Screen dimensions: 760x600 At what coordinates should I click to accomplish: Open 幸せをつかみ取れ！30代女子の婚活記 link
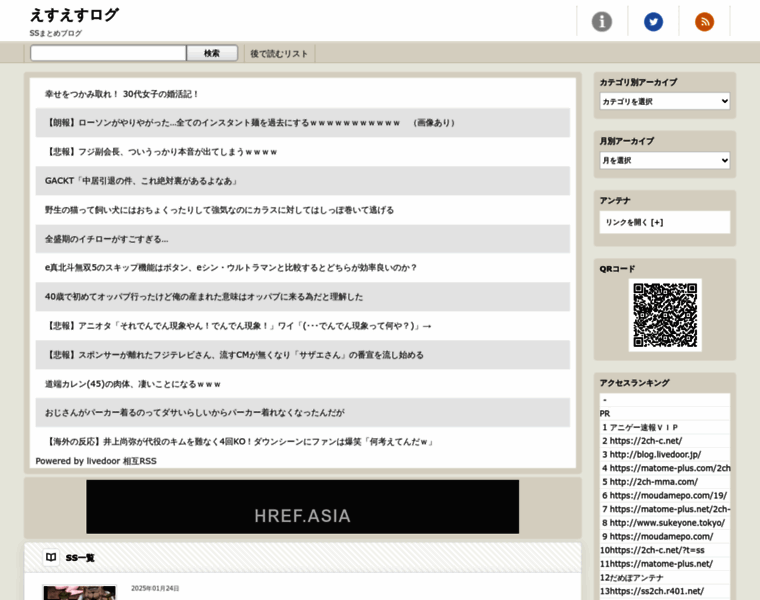click(121, 94)
